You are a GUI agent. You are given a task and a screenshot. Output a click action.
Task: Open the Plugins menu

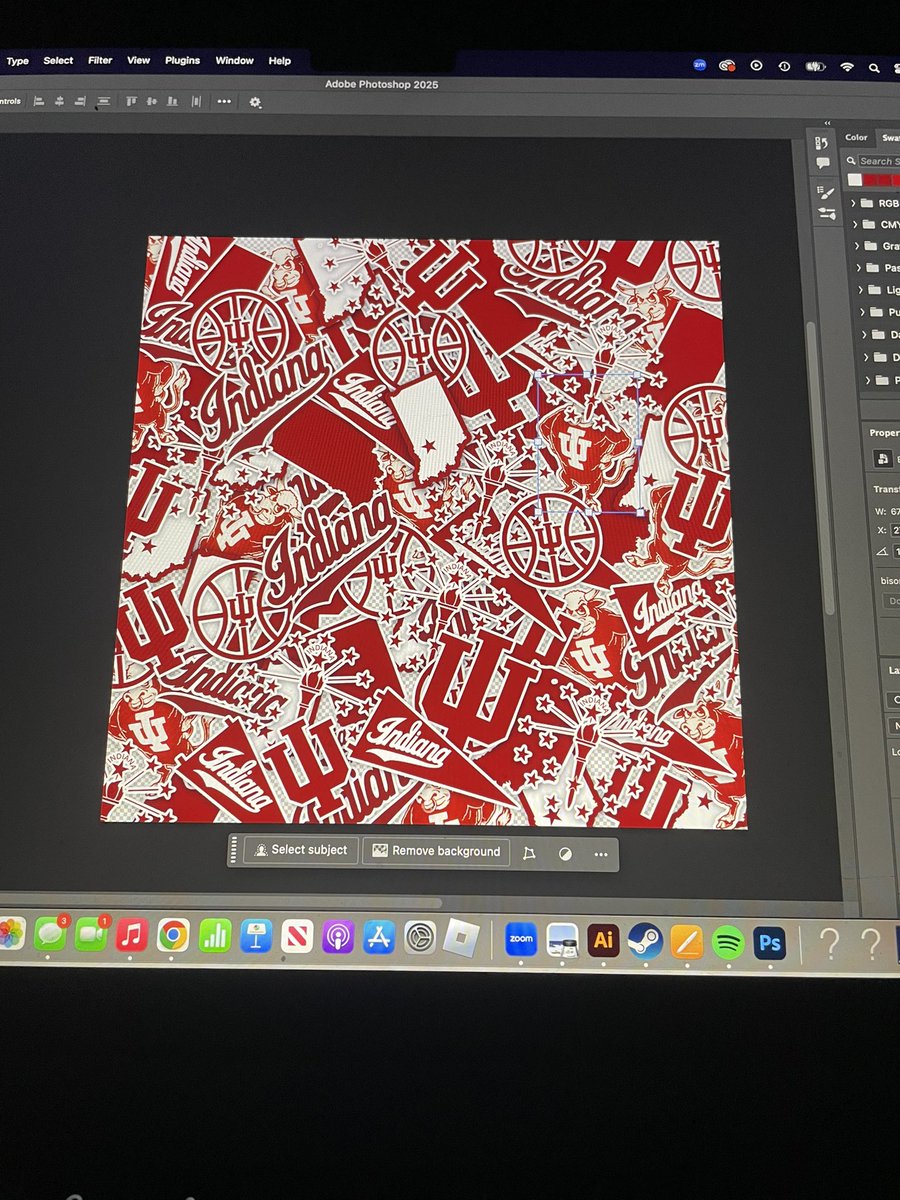tap(183, 61)
